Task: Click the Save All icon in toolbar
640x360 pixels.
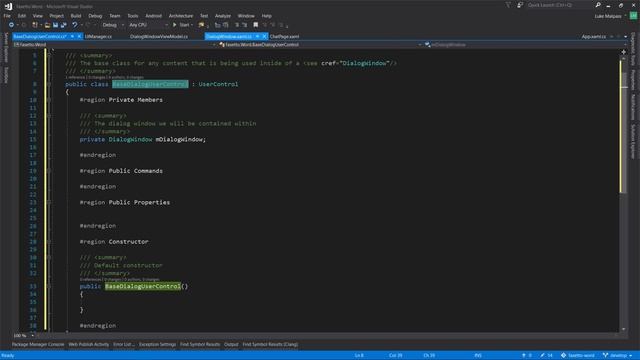Action: 64,25
